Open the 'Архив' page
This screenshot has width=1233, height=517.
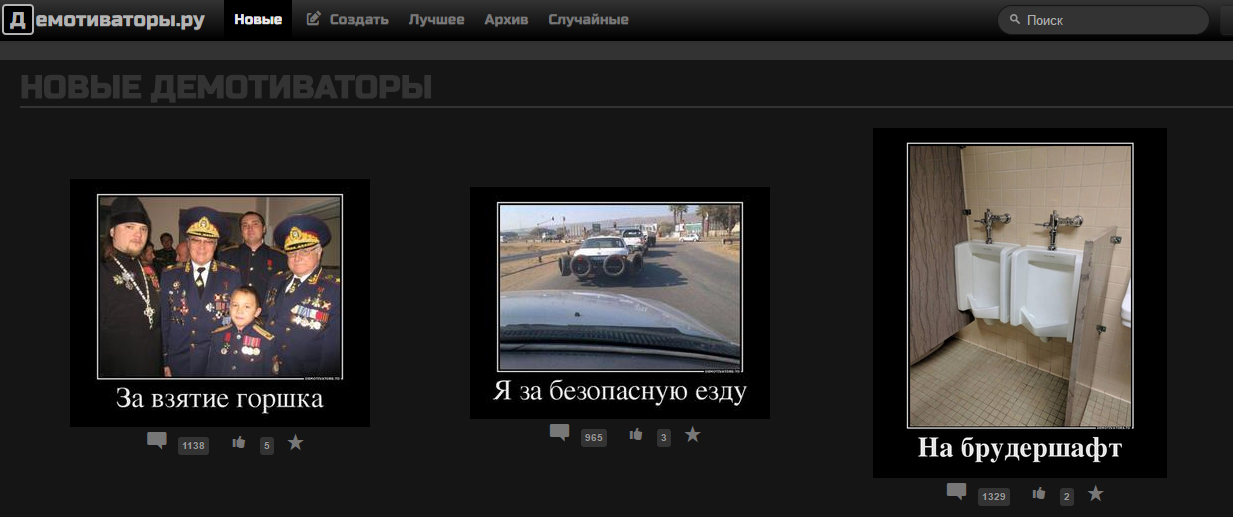click(506, 19)
